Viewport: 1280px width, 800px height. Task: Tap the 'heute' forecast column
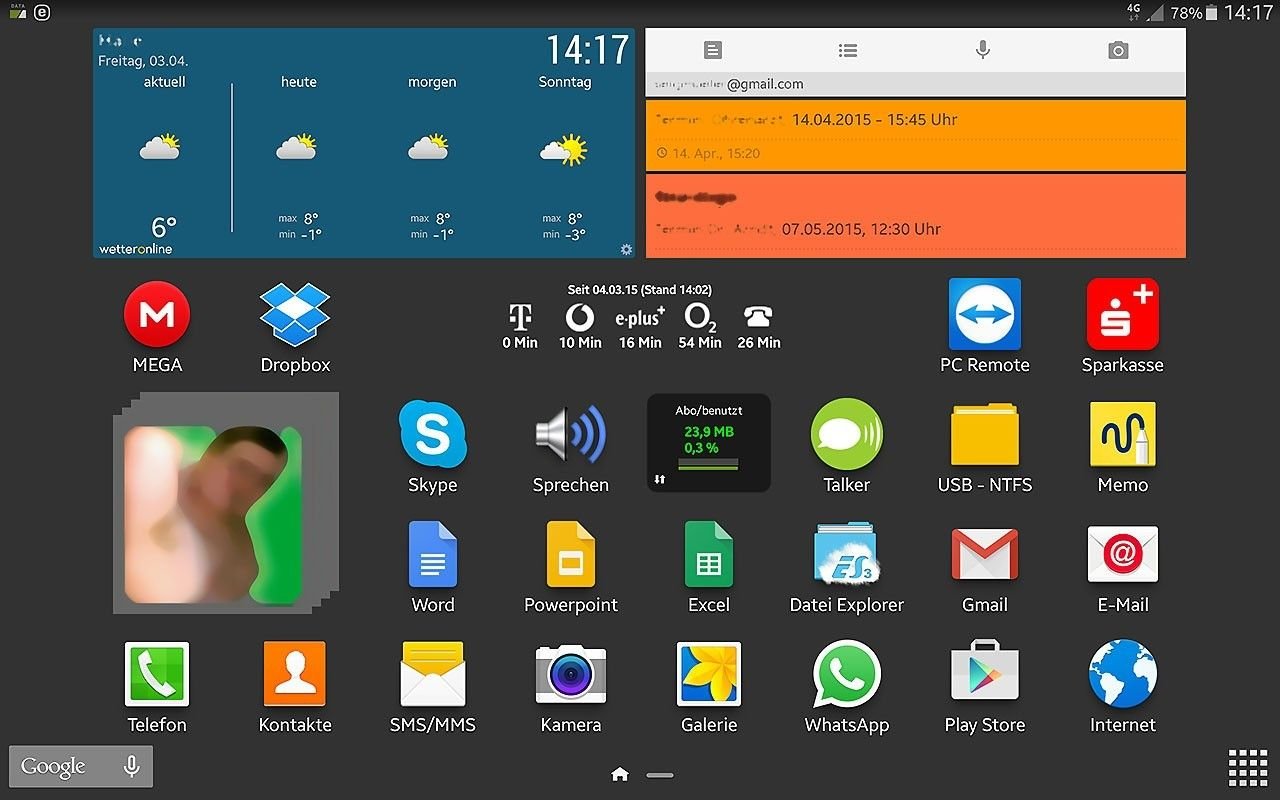pyautogui.click(x=298, y=160)
